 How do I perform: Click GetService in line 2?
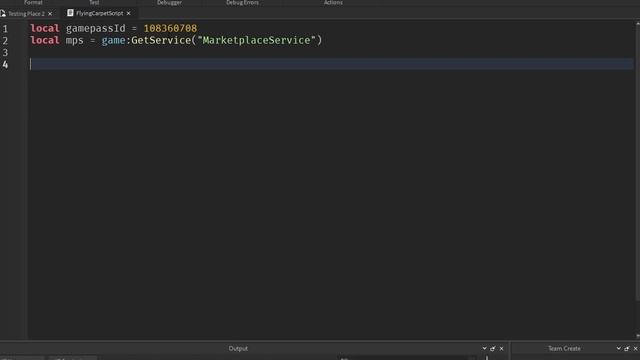[161, 40]
